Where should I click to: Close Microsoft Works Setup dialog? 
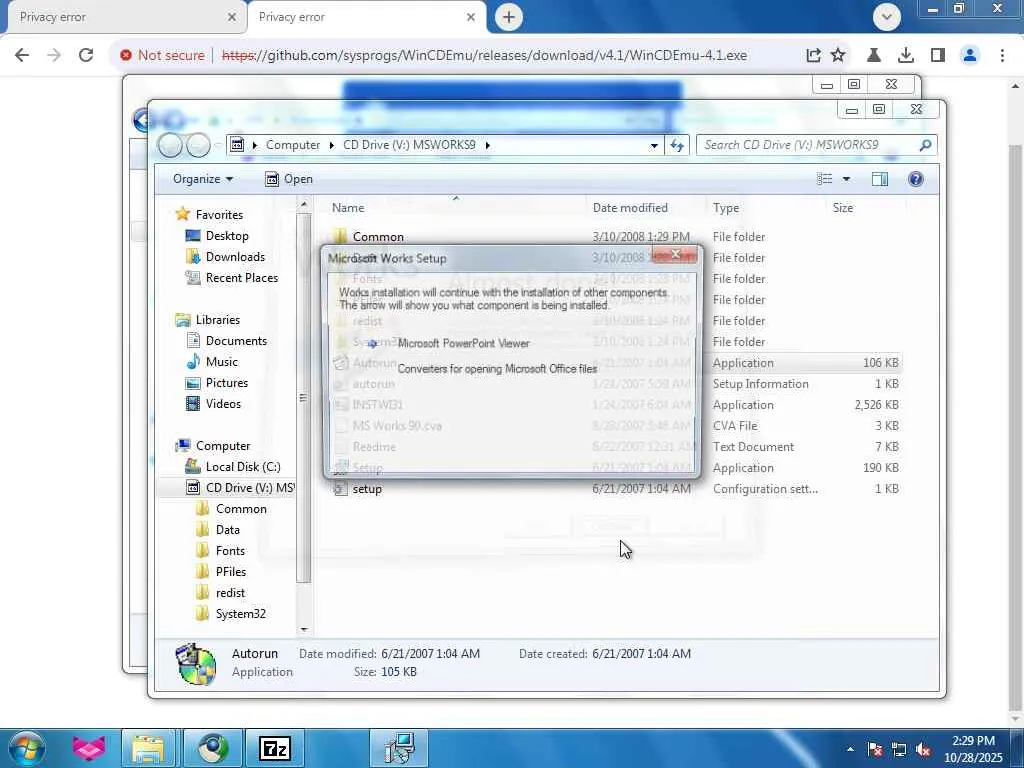(x=675, y=255)
